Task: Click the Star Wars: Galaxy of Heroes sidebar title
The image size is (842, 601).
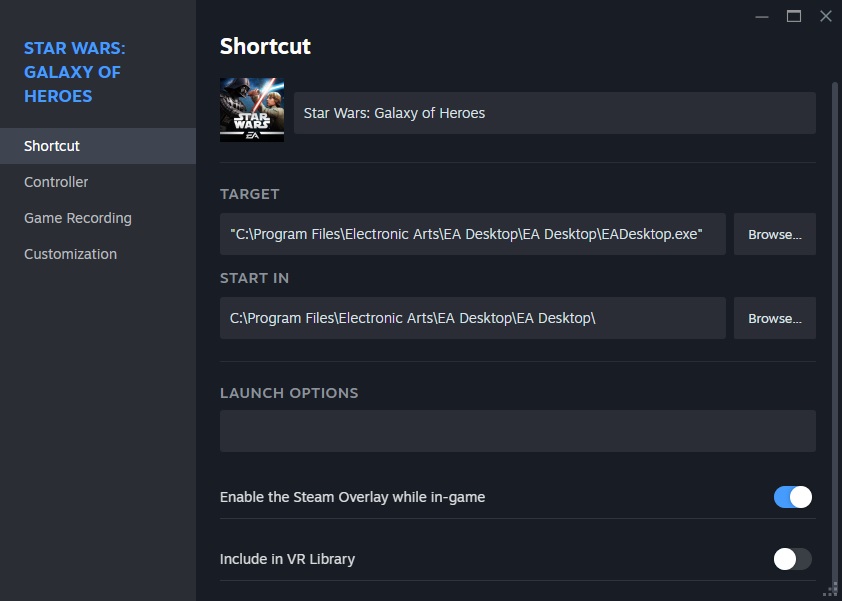Action: [x=74, y=72]
